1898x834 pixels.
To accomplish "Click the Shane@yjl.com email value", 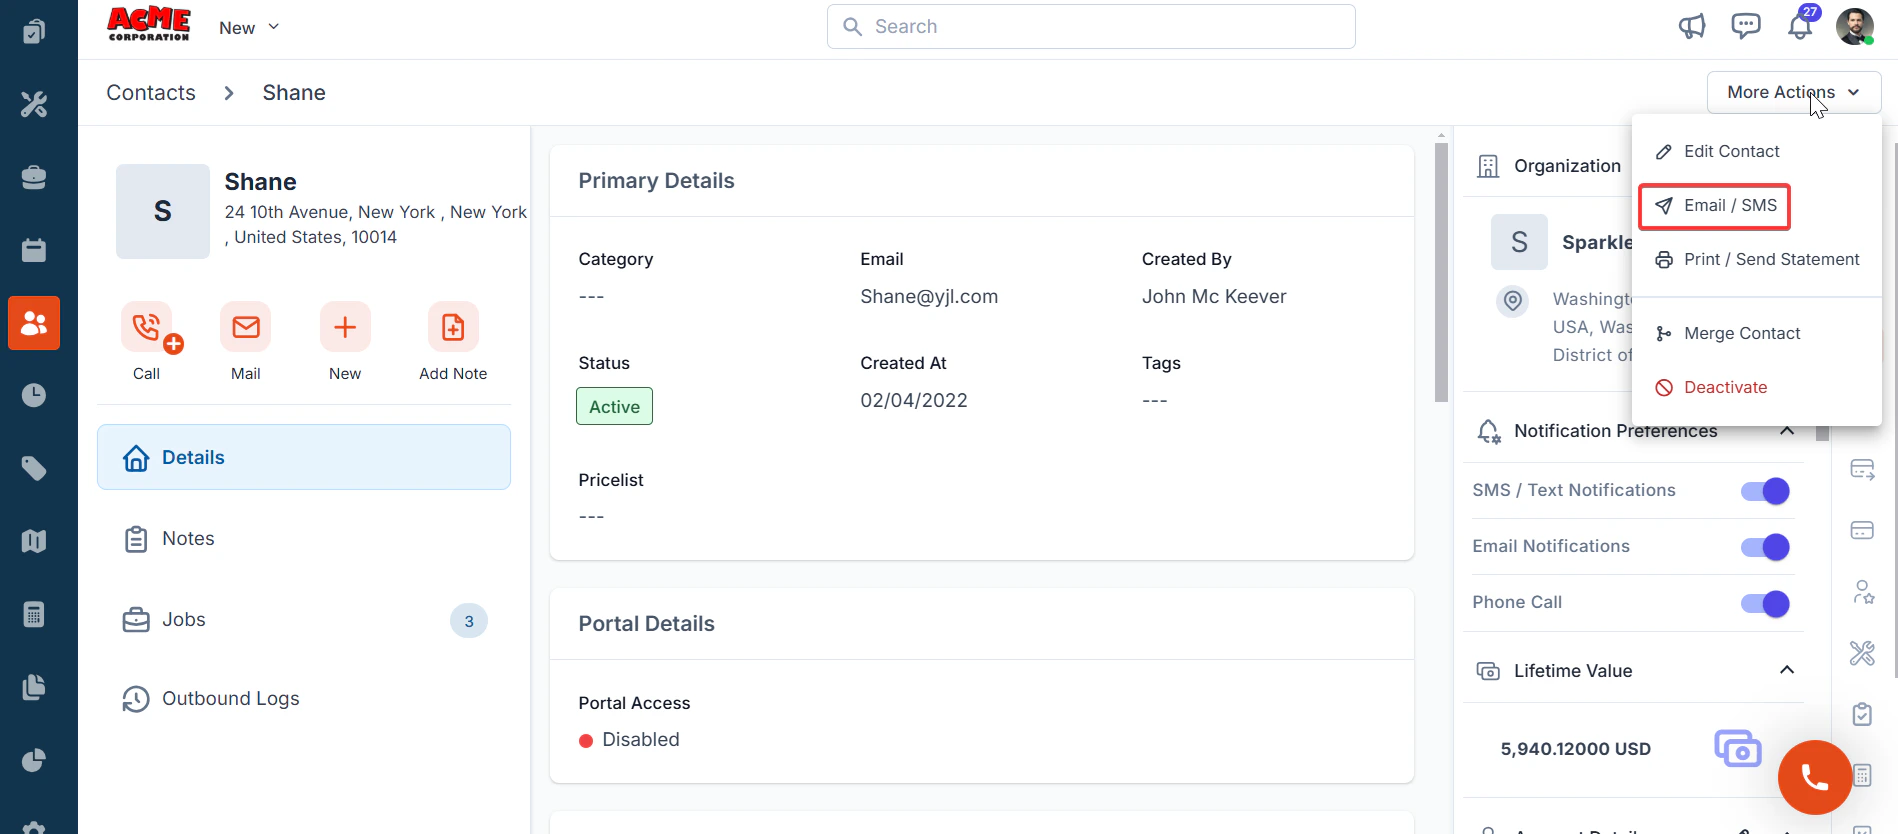I will click(929, 296).
